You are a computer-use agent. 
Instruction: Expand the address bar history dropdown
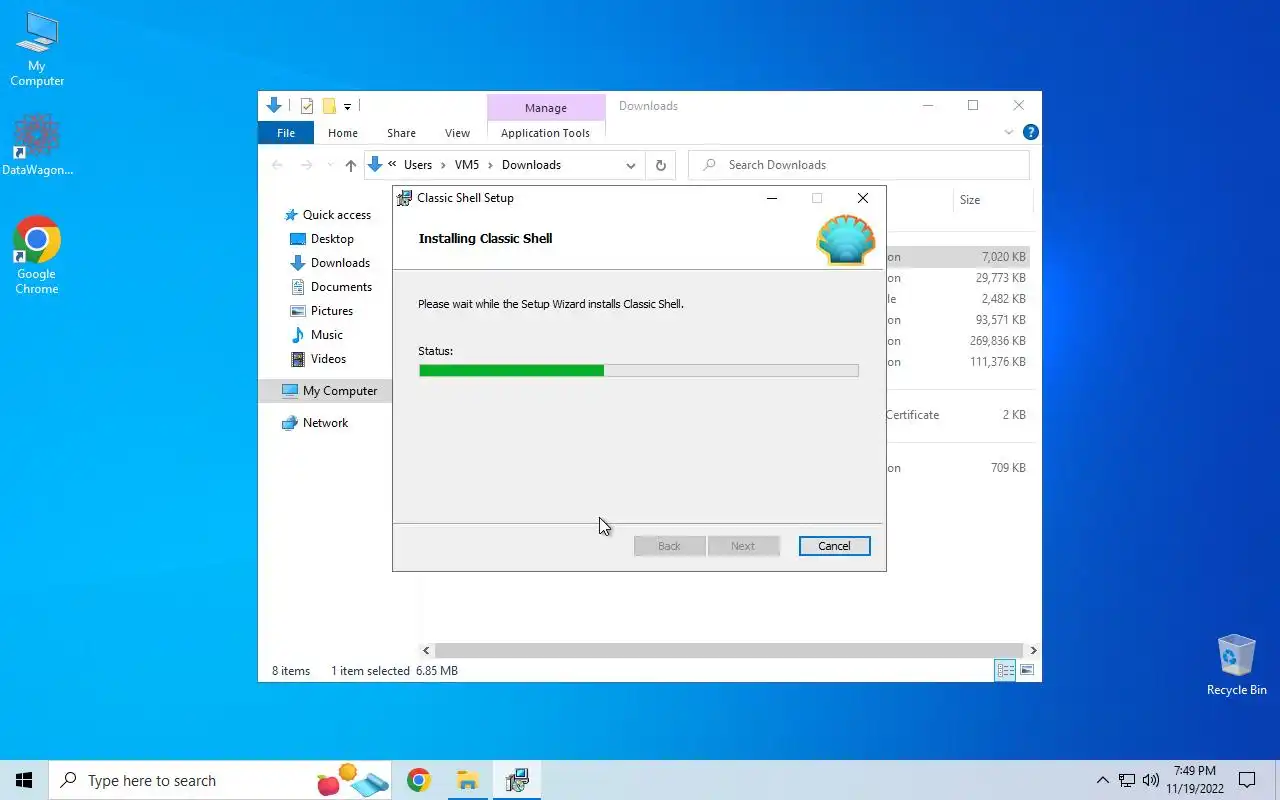630,165
